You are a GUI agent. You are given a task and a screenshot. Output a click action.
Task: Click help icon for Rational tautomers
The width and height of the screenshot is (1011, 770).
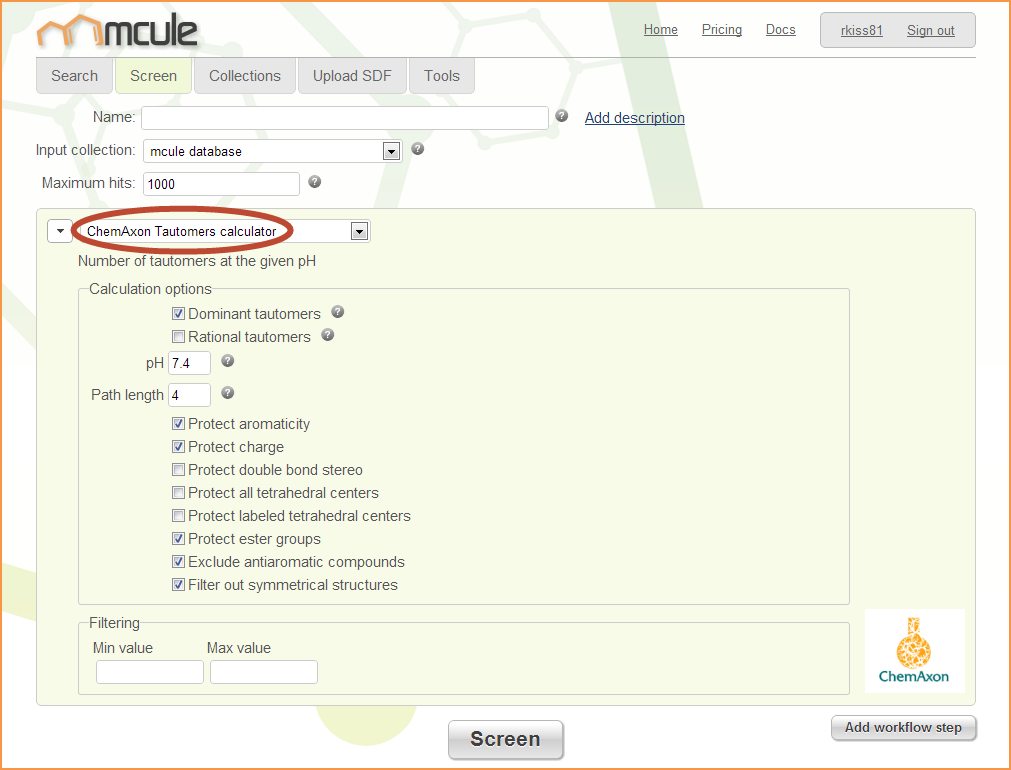(328, 335)
